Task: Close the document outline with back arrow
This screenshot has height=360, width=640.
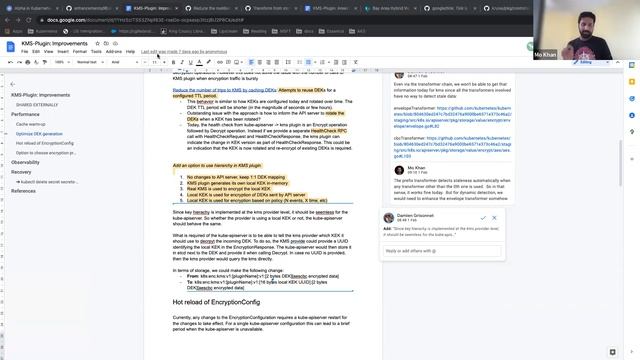Action: click(x=13, y=84)
